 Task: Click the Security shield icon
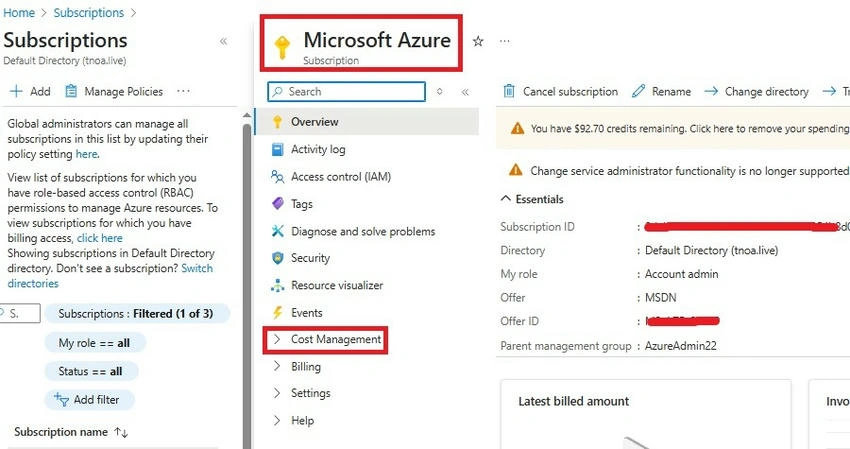[x=277, y=258]
